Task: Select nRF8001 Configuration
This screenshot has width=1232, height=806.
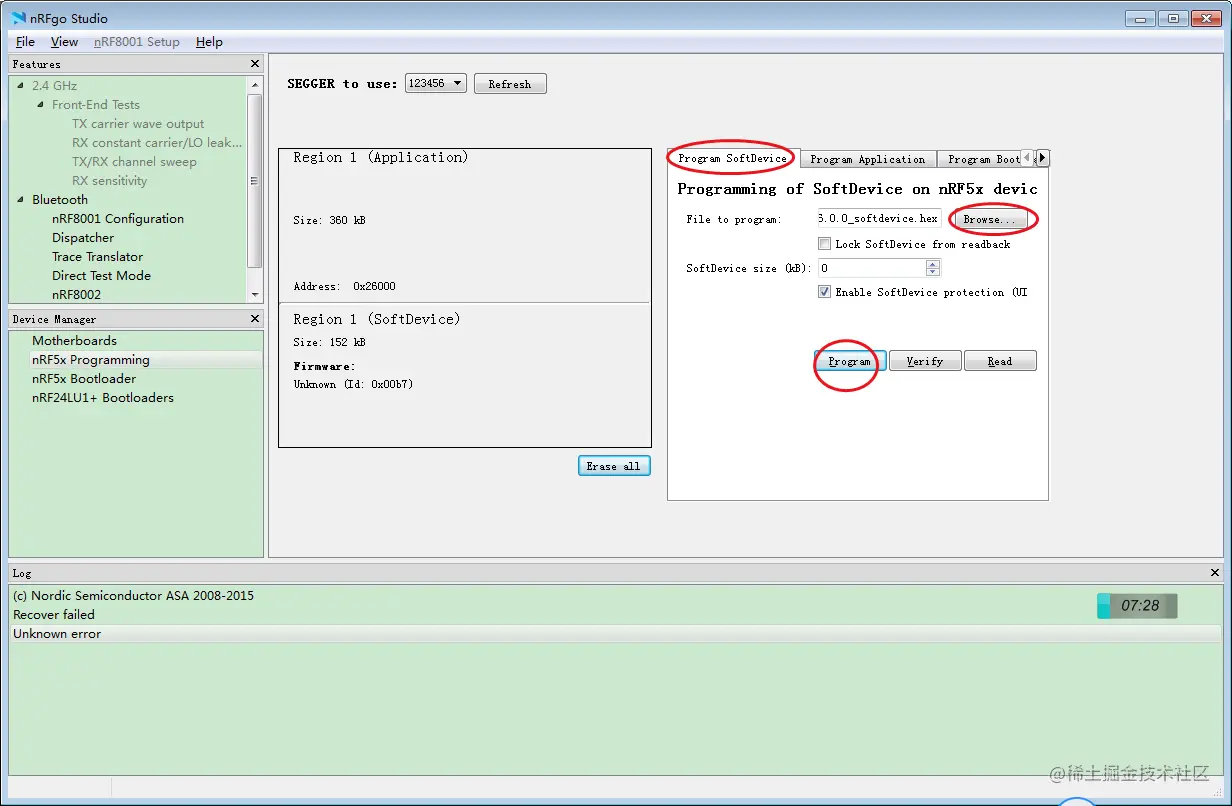Action: (118, 219)
